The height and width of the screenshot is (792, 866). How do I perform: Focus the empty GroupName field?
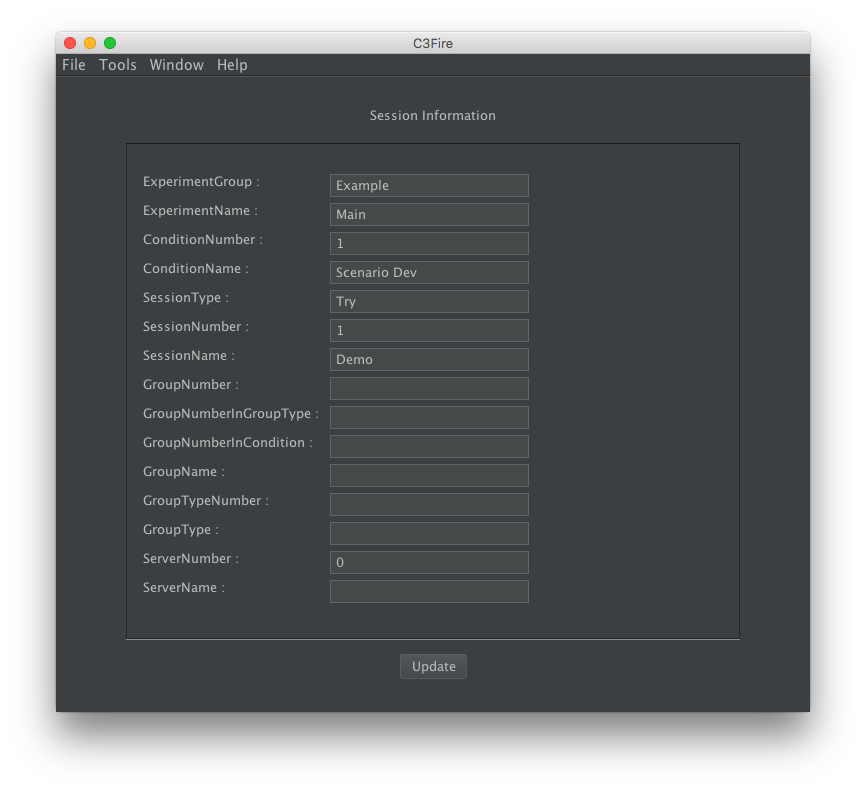429,476
